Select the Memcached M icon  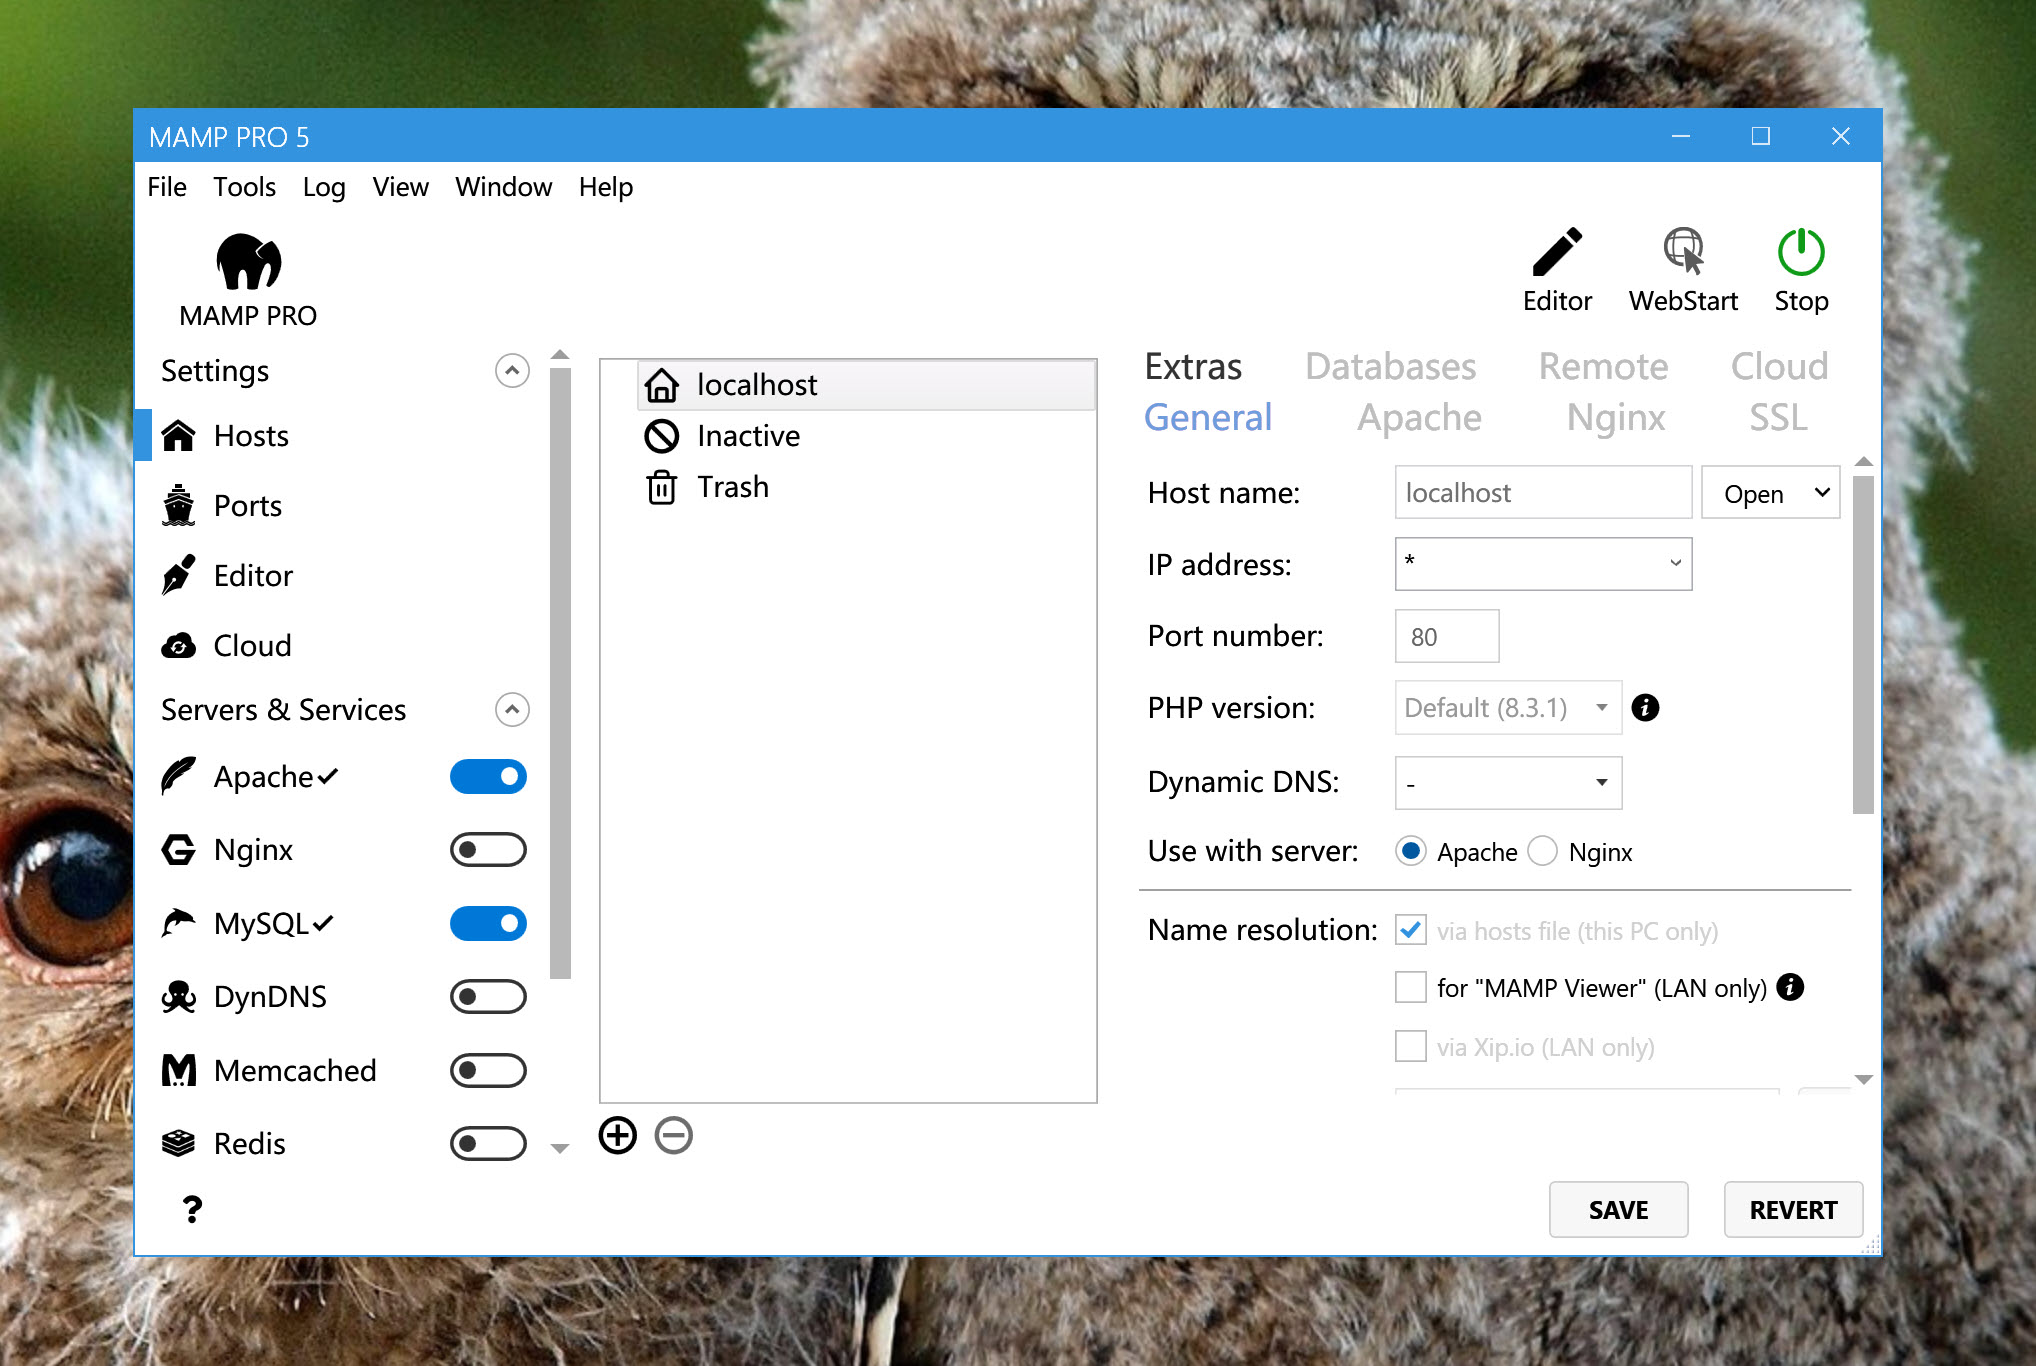178,1071
